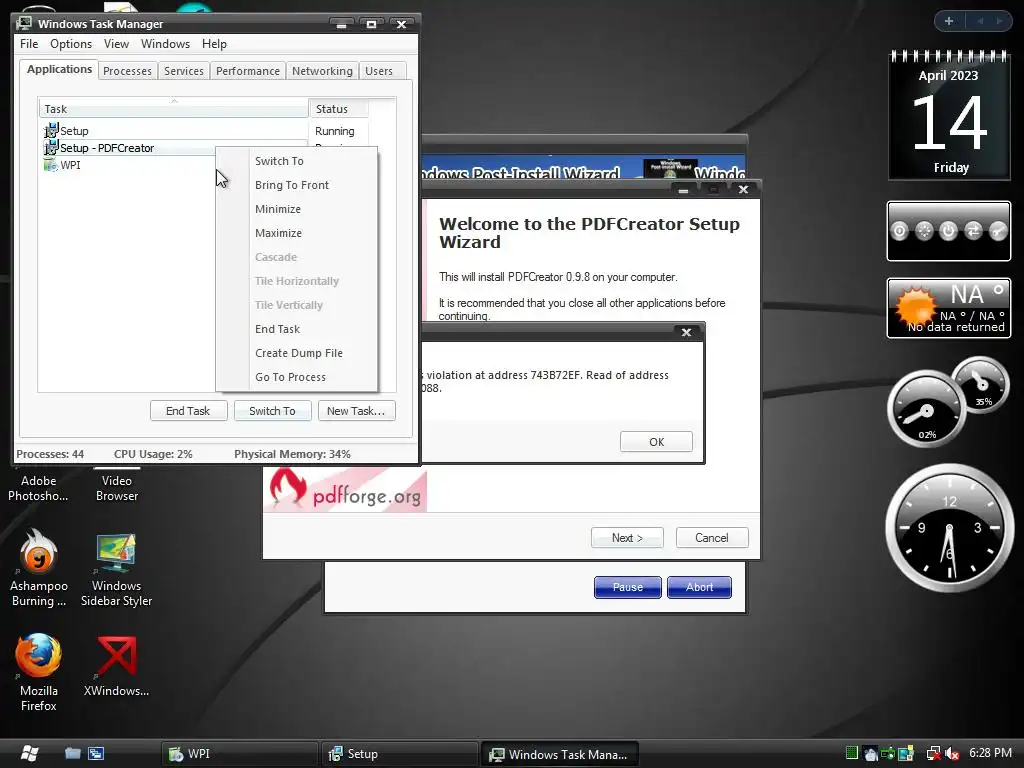Open Adobe Photoshop desktop shortcut
The width and height of the screenshot is (1024, 768).
coord(38,488)
